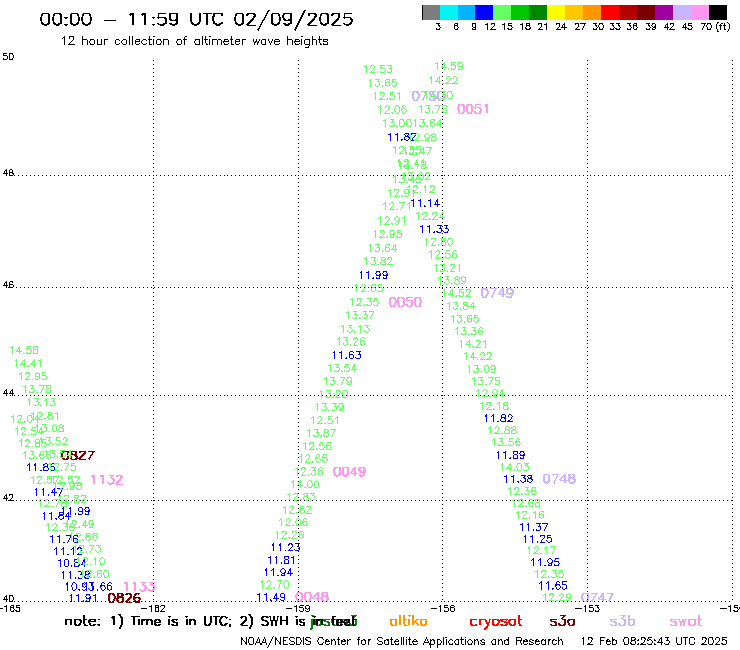Screen dimensions: 740x650
Task: Click the wave height value '14.58'
Action: tap(24, 351)
